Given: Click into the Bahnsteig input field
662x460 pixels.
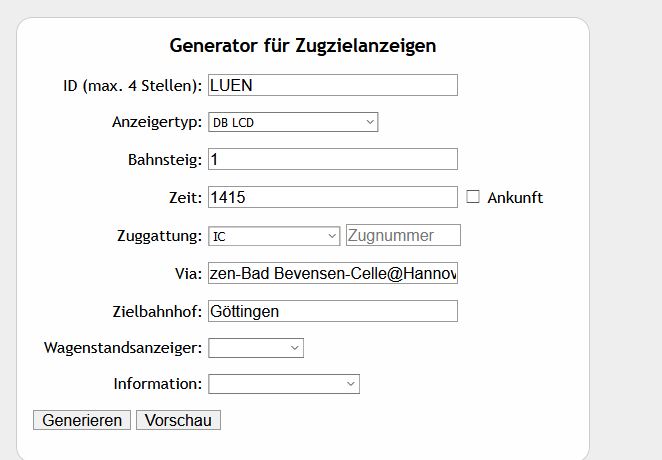Looking at the screenshot, I should pyautogui.click(x=332, y=160).
